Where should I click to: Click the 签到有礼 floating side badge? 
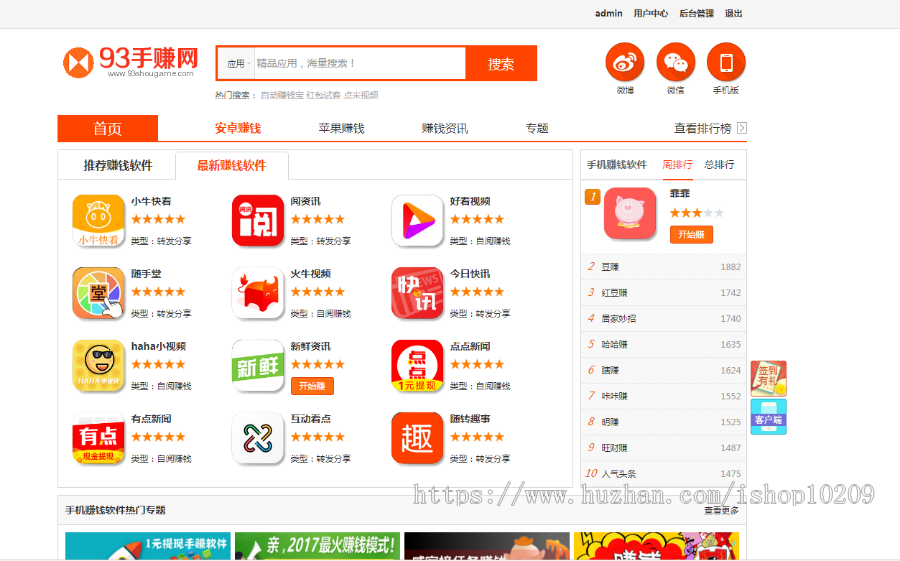point(768,379)
